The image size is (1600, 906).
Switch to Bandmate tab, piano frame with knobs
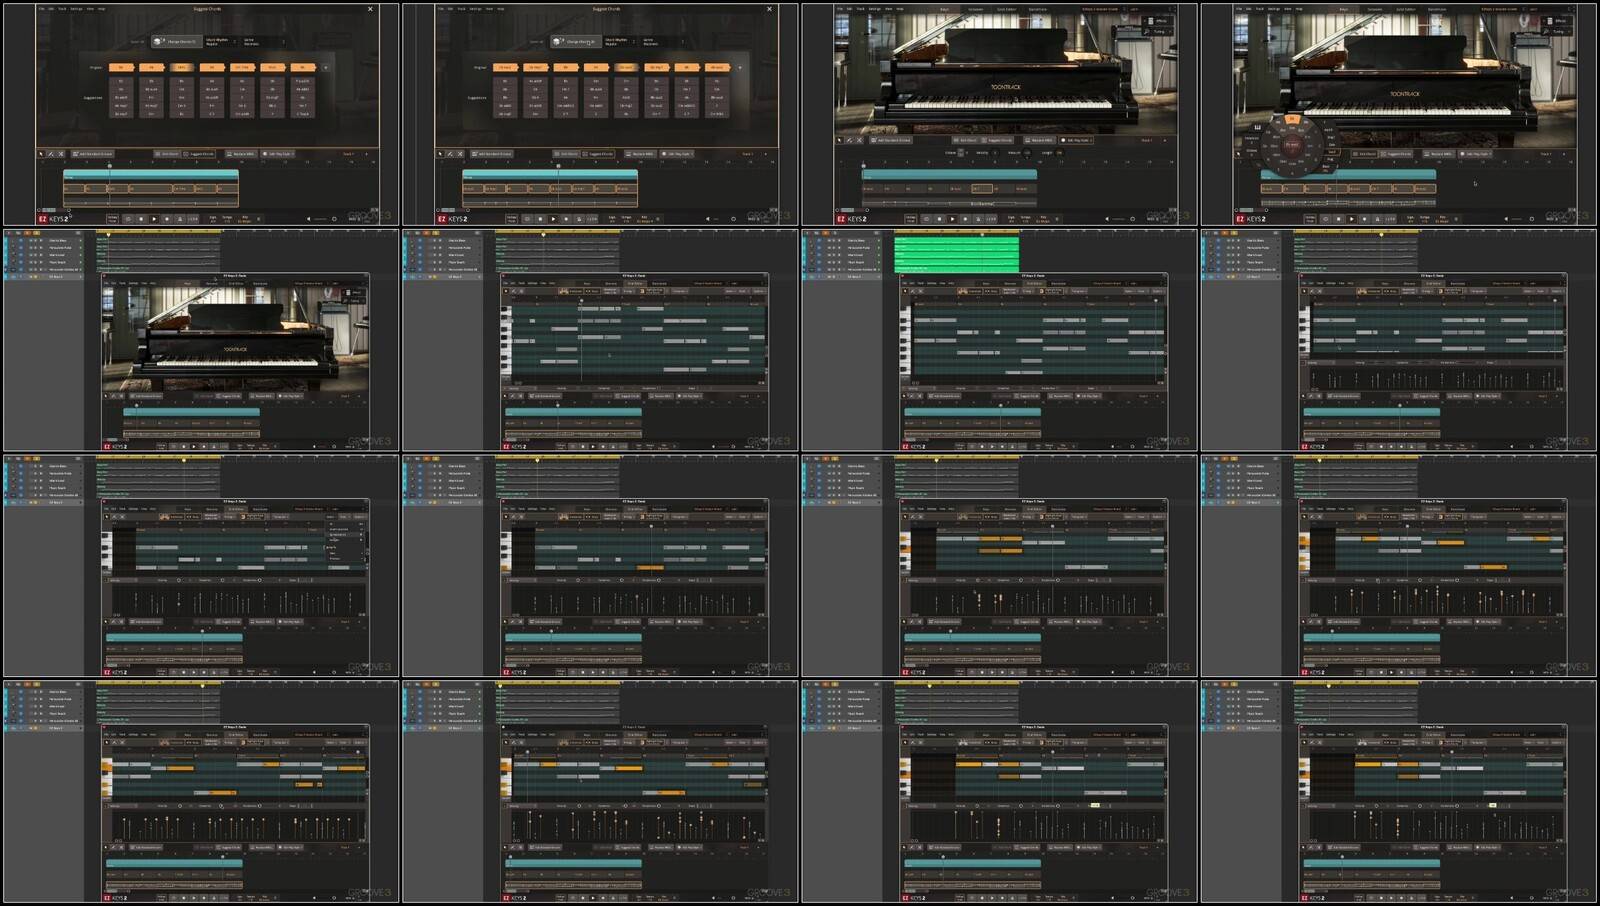click(1037, 9)
